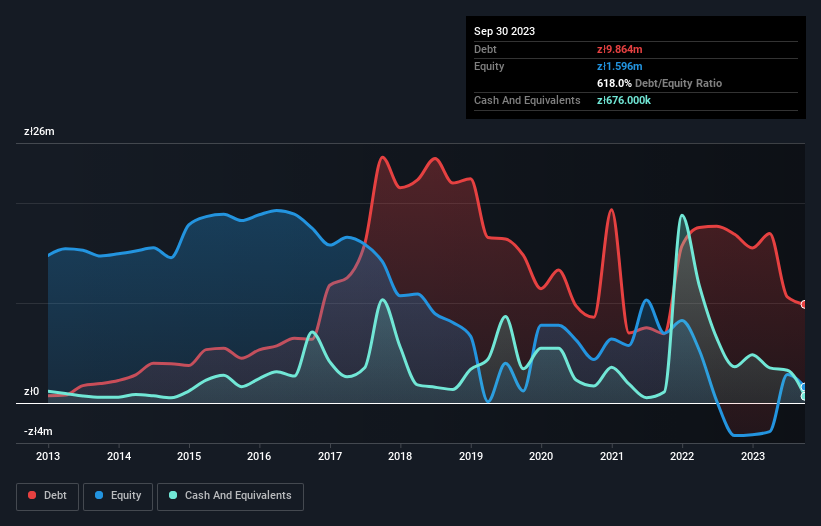Click the zł26m y-axis label
This screenshot has height=526, width=821.
39,131
